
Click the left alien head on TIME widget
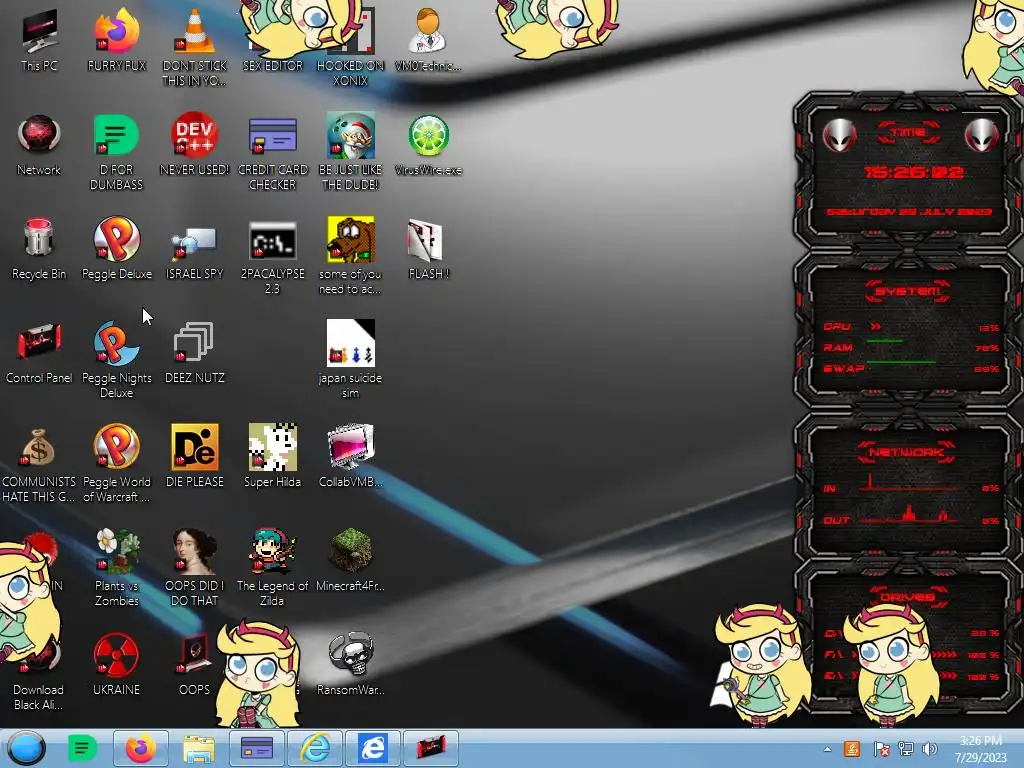click(x=840, y=136)
